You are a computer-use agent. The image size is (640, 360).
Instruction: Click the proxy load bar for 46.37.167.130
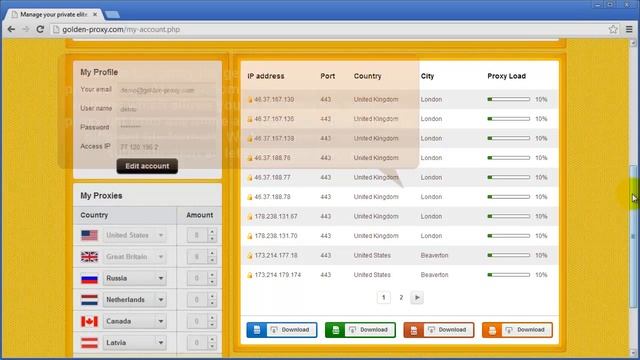tap(509, 100)
